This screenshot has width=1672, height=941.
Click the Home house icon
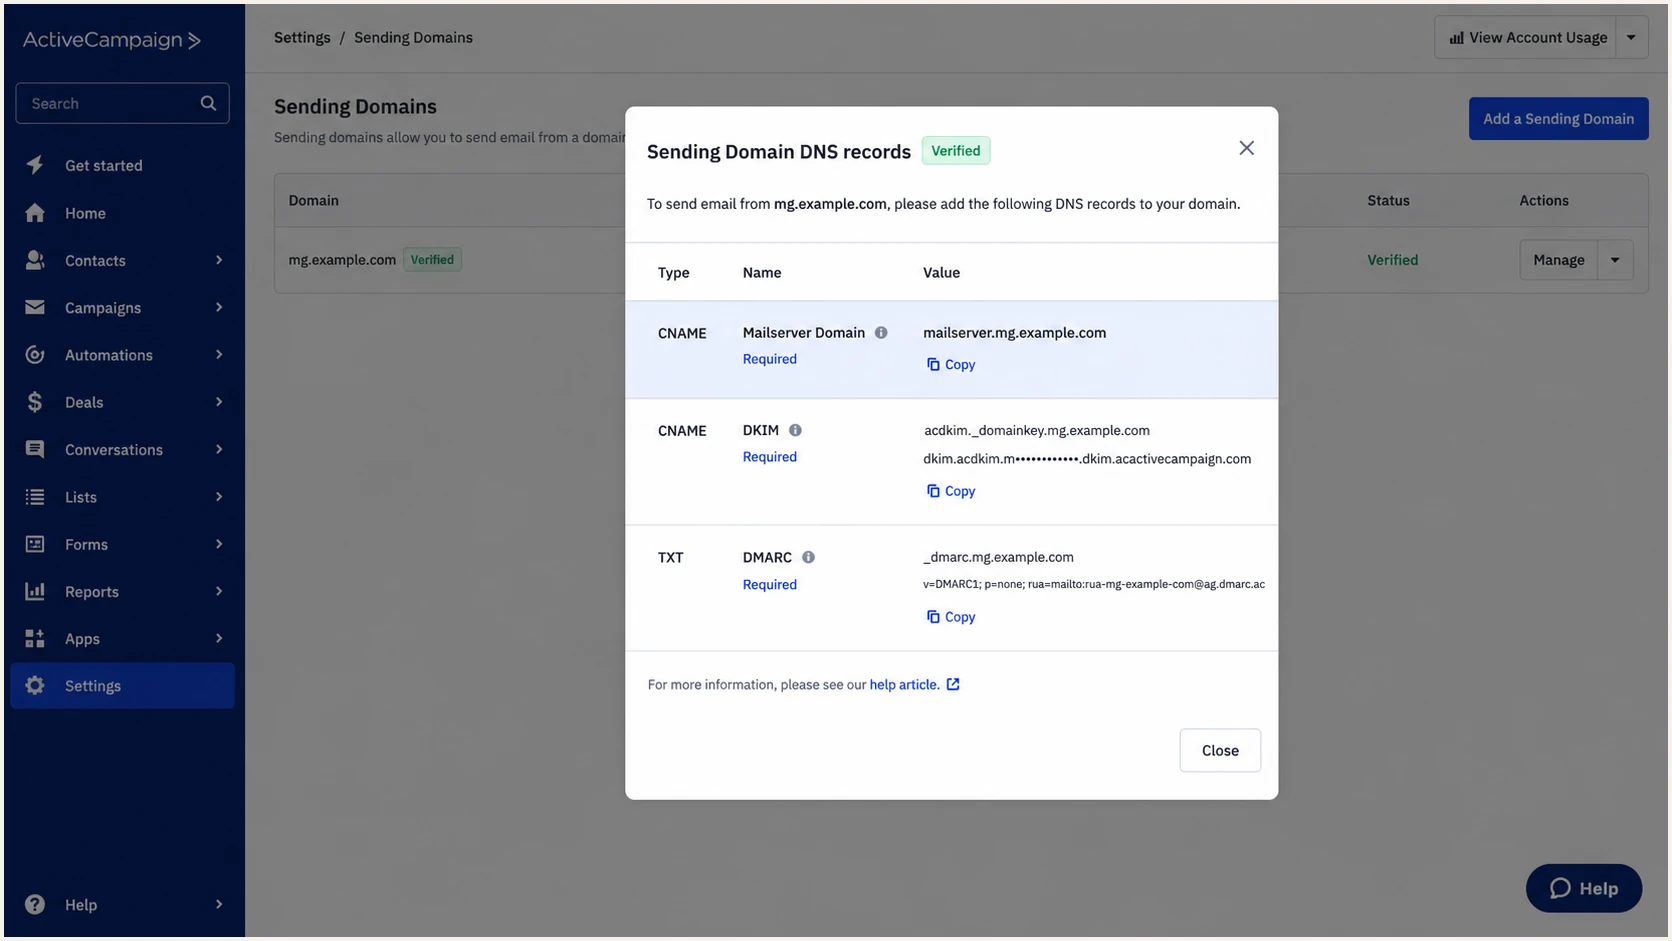click(35, 213)
